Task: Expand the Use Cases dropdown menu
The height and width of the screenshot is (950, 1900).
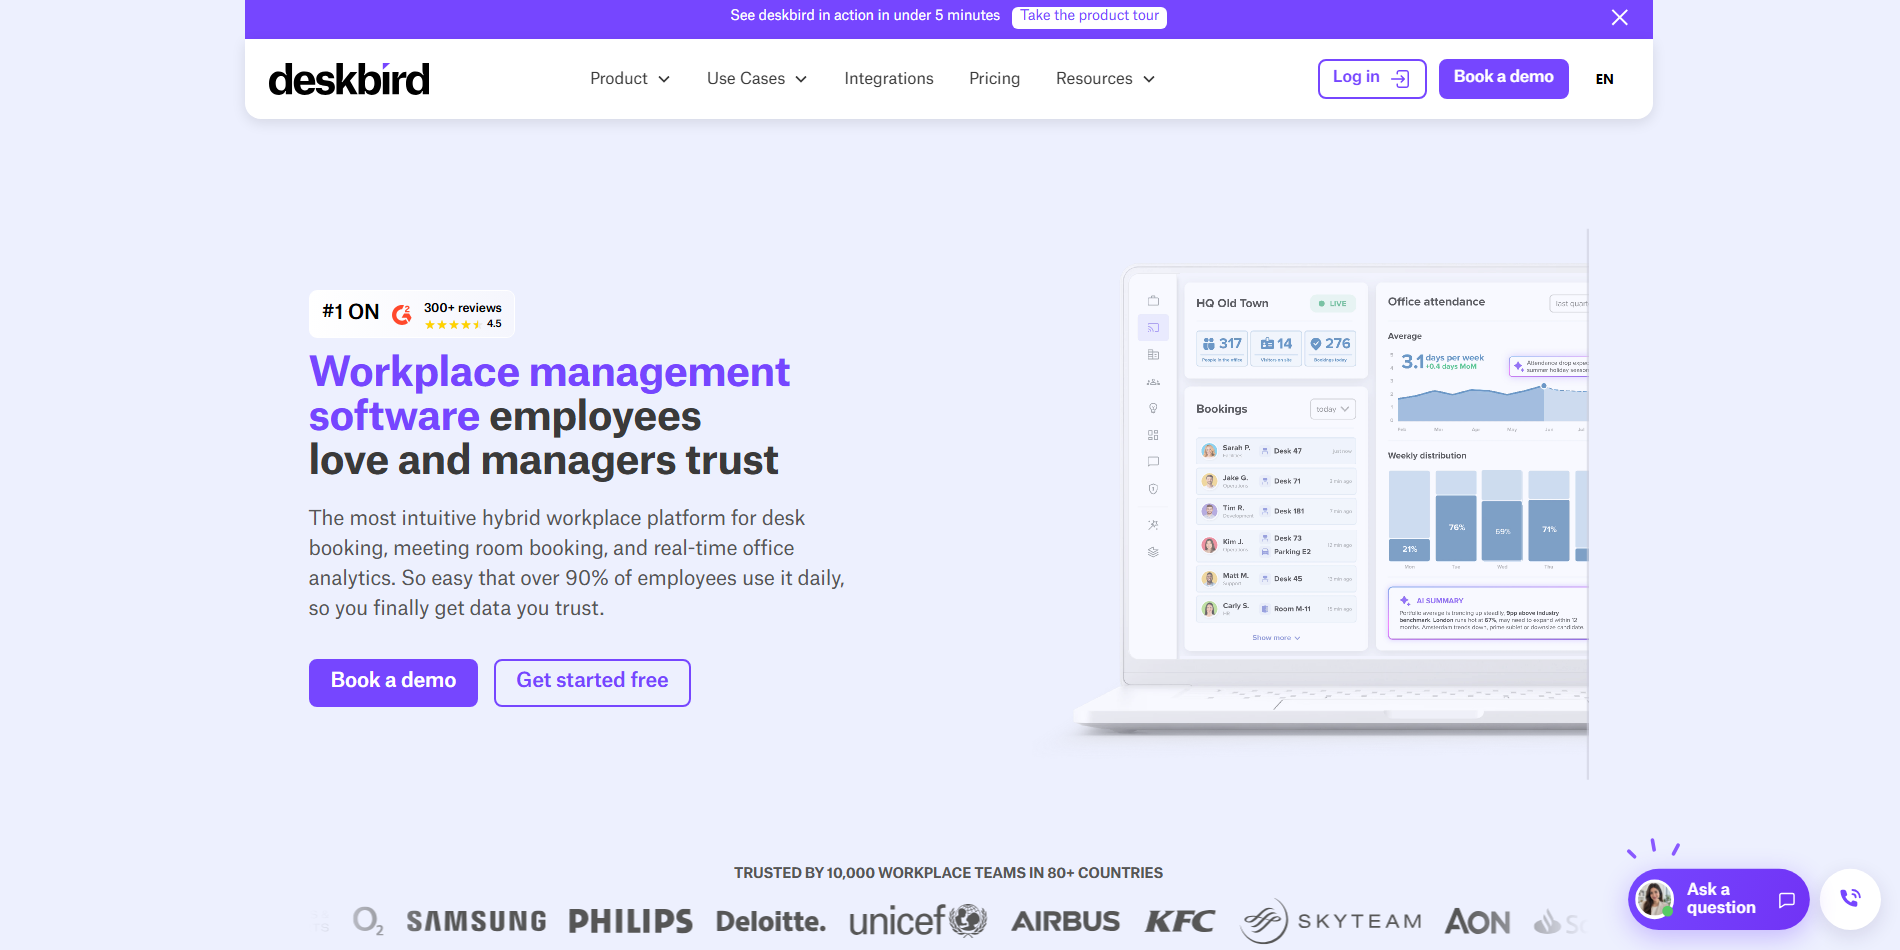Action: [757, 79]
